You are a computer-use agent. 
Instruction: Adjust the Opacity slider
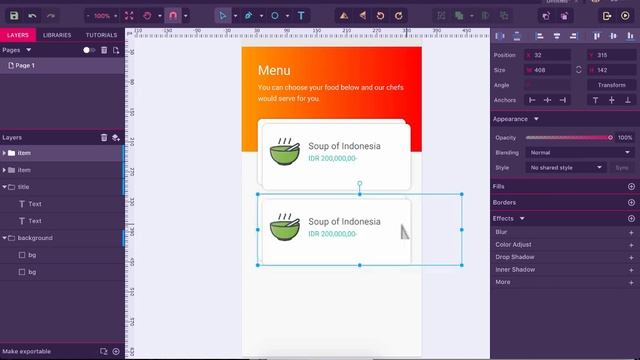pyautogui.click(x=569, y=138)
